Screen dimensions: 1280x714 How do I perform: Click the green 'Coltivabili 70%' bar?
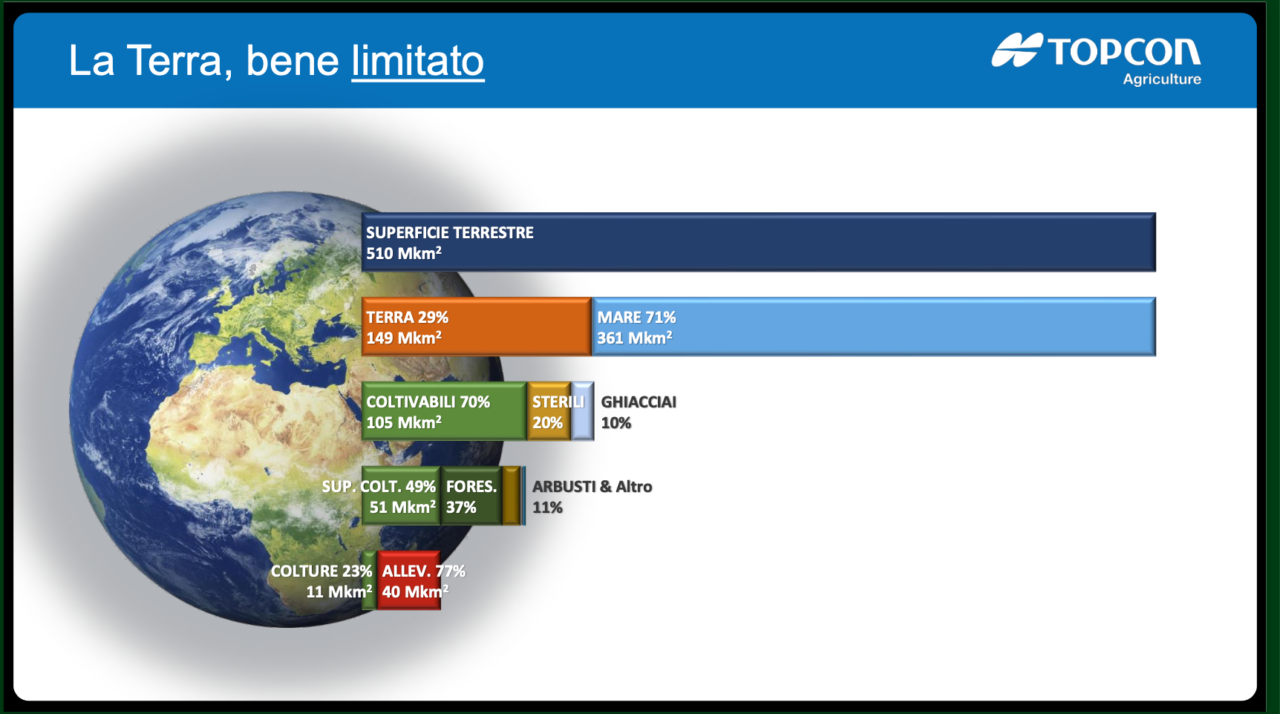444,411
